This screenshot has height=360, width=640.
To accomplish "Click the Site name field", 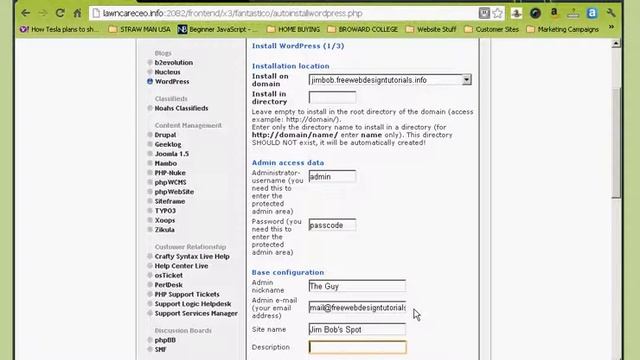I will (x=357, y=329).
